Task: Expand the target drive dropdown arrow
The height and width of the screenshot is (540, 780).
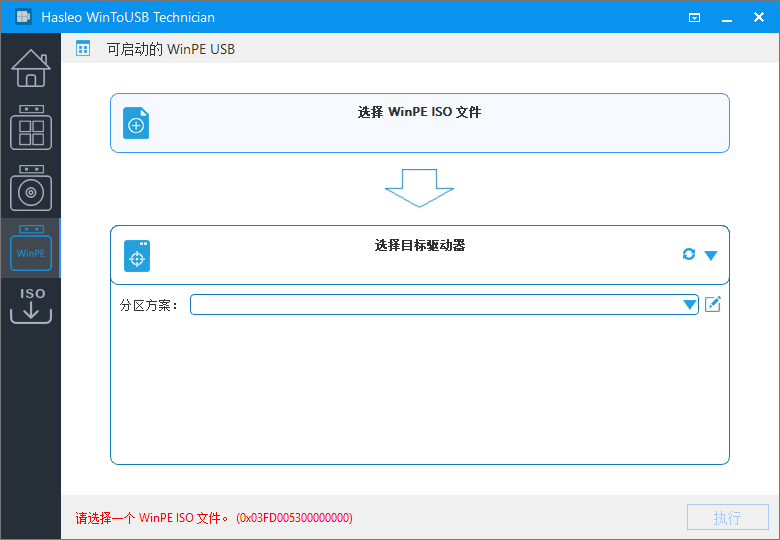Action: [x=711, y=255]
